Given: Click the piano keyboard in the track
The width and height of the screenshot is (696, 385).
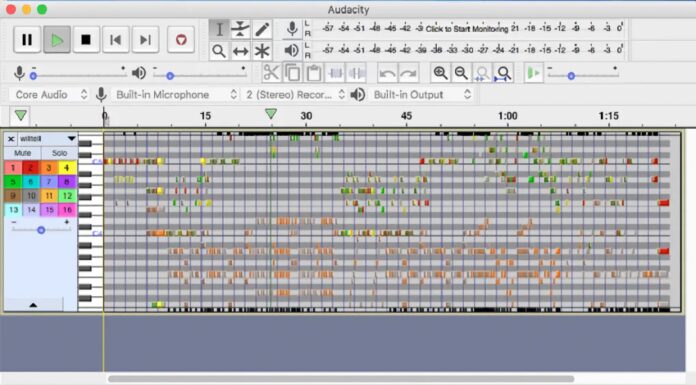Looking at the screenshot, I should coord(91,221).
